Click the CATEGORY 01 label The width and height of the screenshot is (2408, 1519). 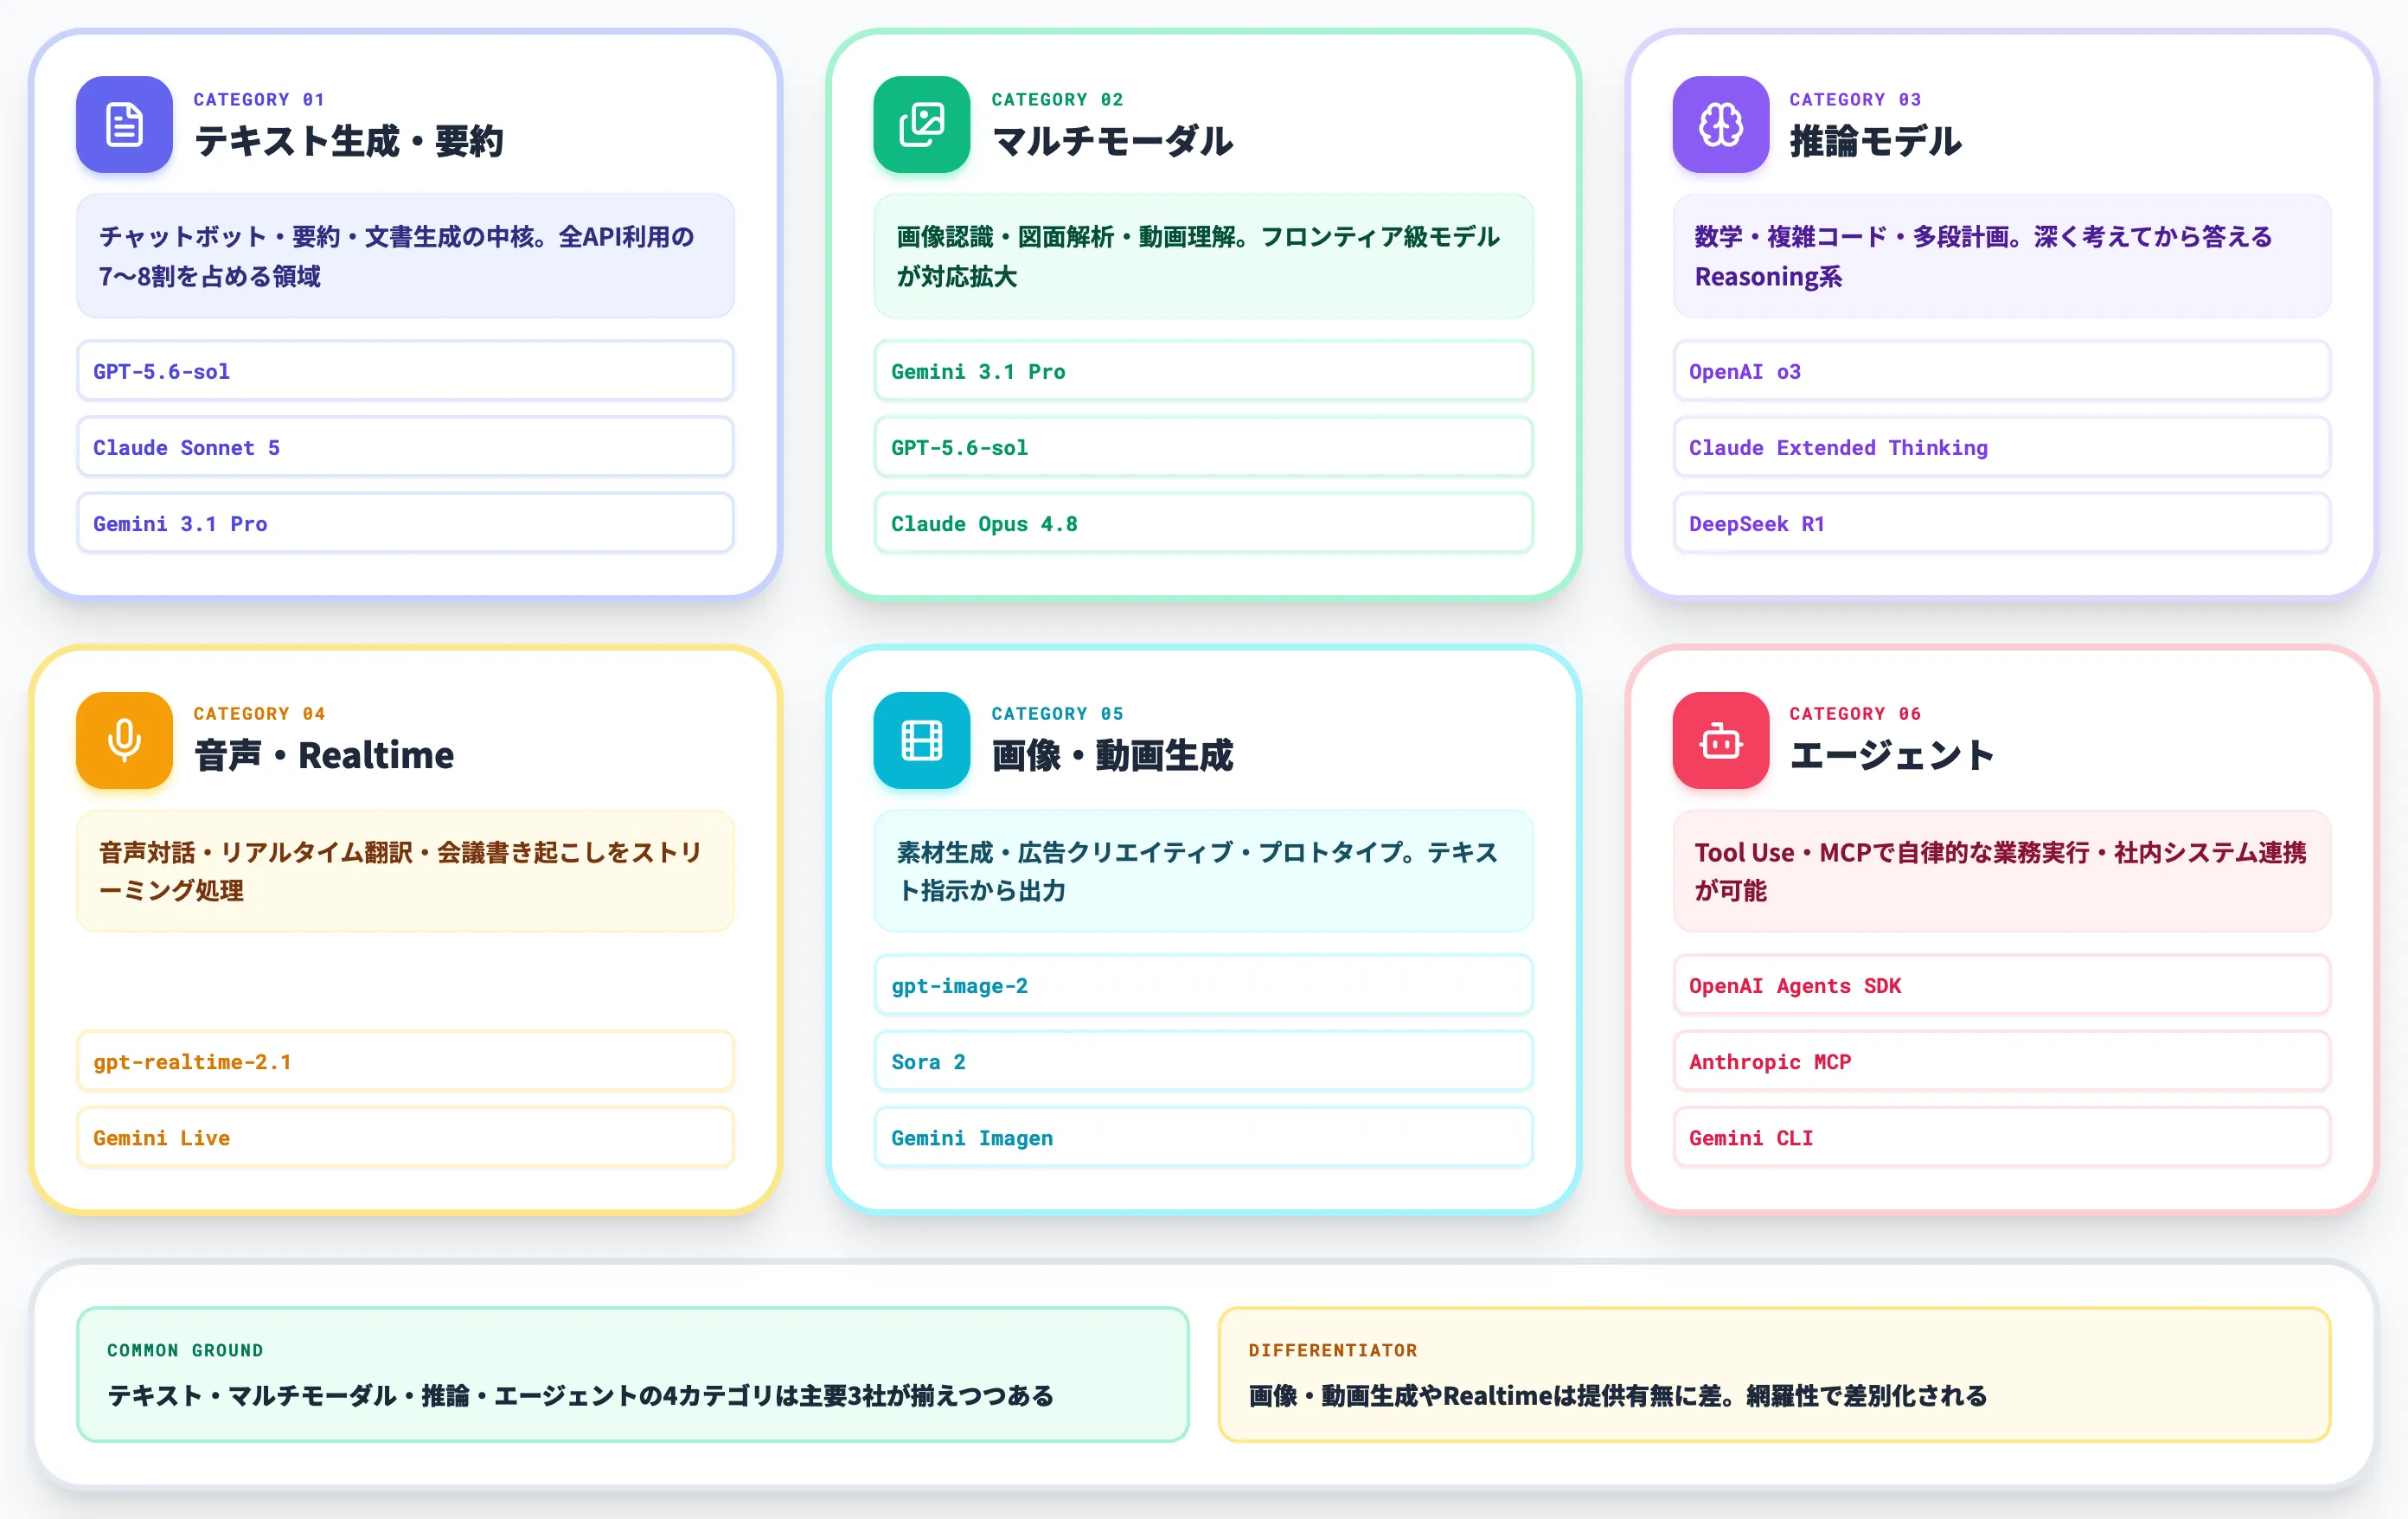pos(259,99)
